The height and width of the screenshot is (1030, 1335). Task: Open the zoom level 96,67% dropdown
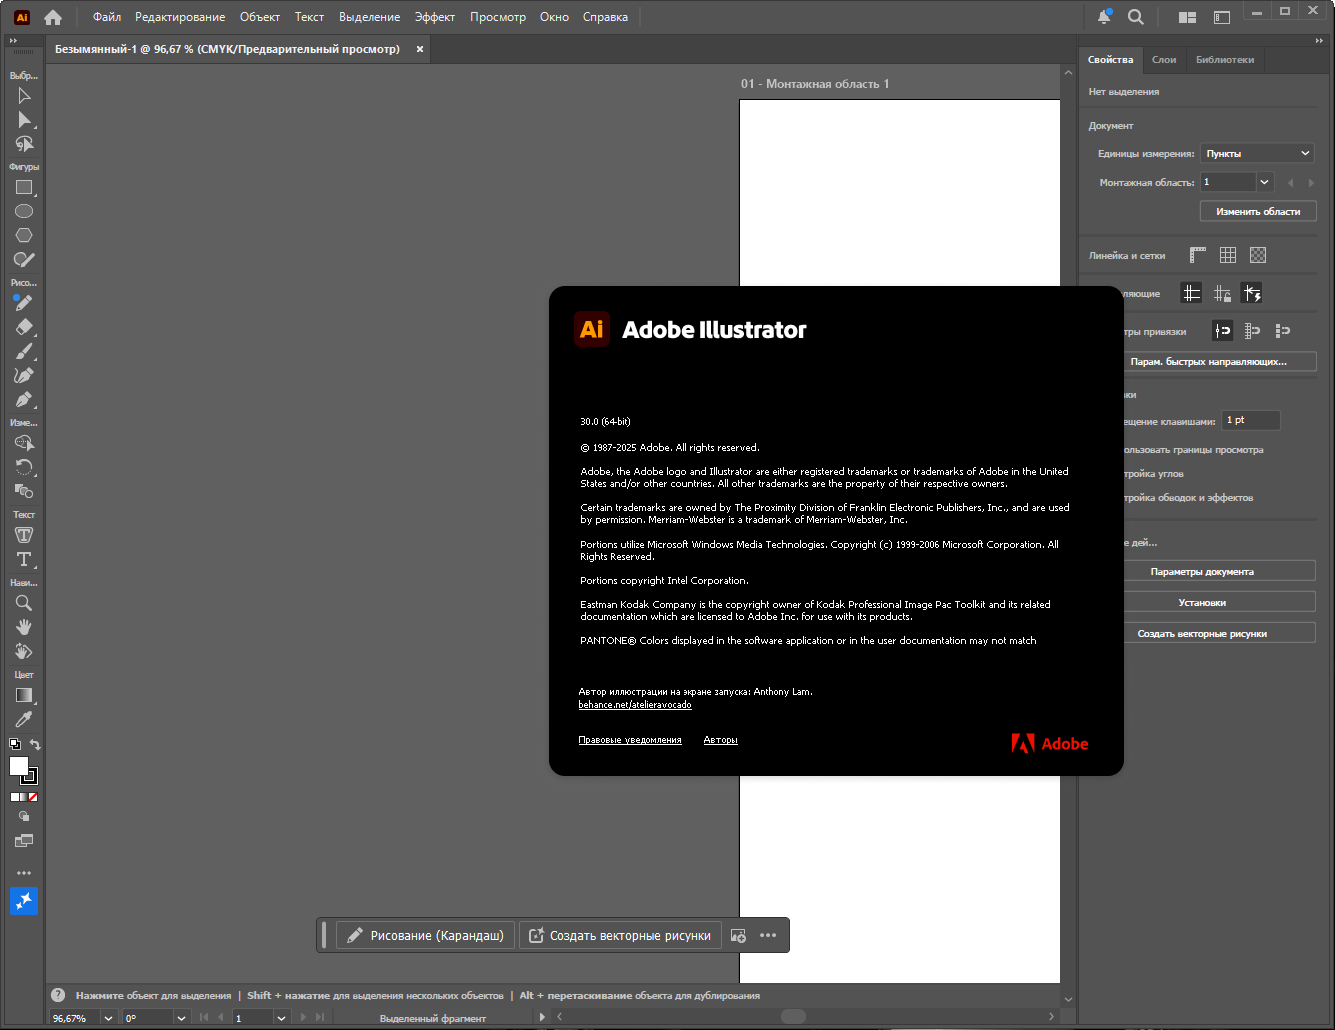pos(108,1018)
